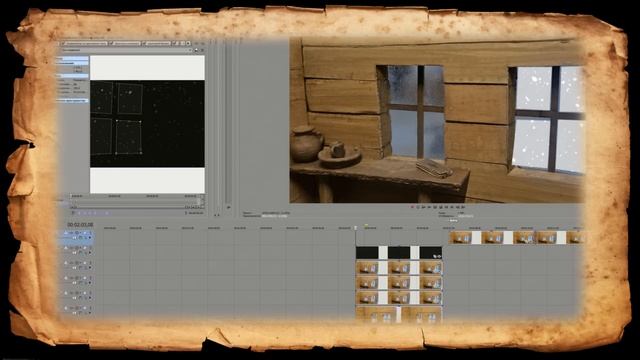Select the second cabin clip on top track

(492, 238)
